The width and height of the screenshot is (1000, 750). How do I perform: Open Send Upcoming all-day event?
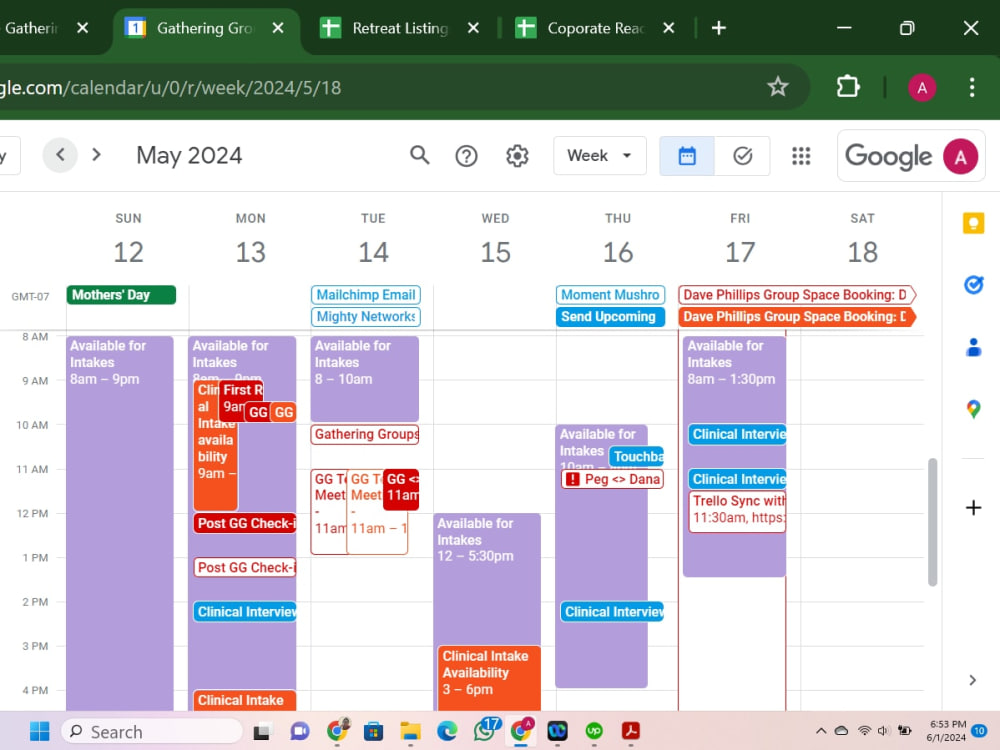pos(610,316)
